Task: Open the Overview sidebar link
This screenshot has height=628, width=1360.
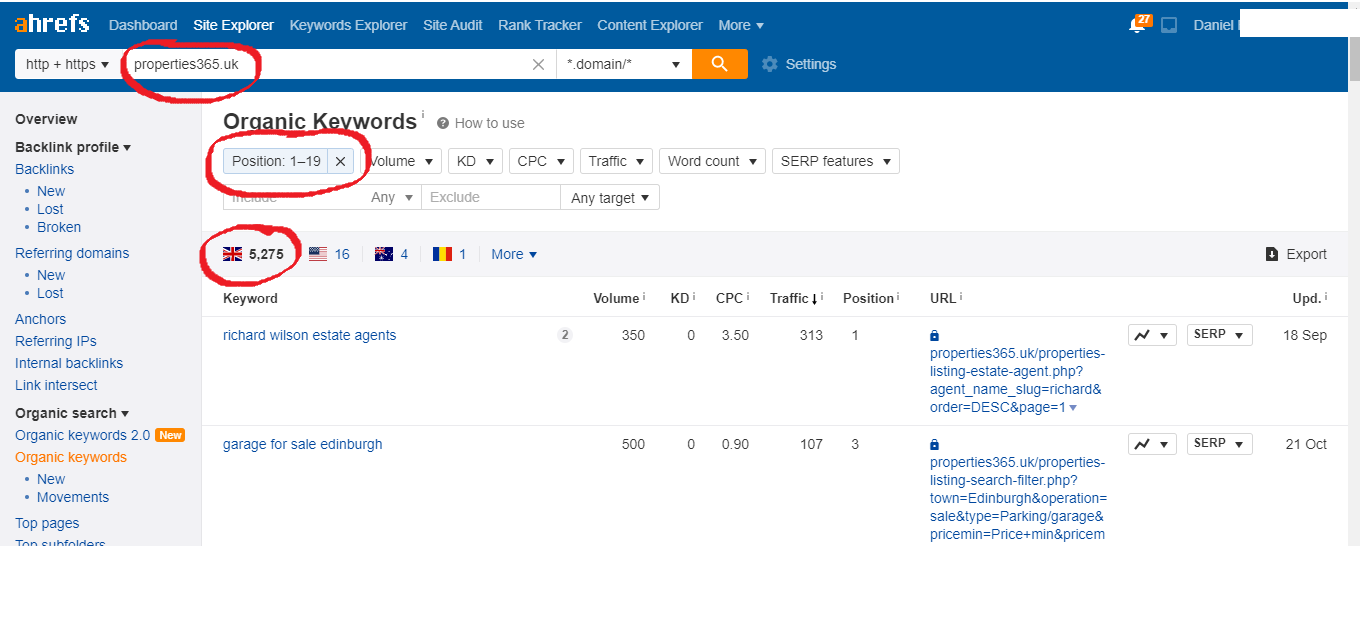Action: [46, 119]
